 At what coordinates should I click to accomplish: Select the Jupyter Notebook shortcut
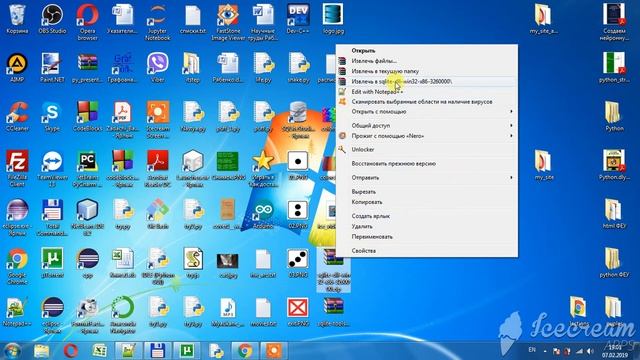158,22
